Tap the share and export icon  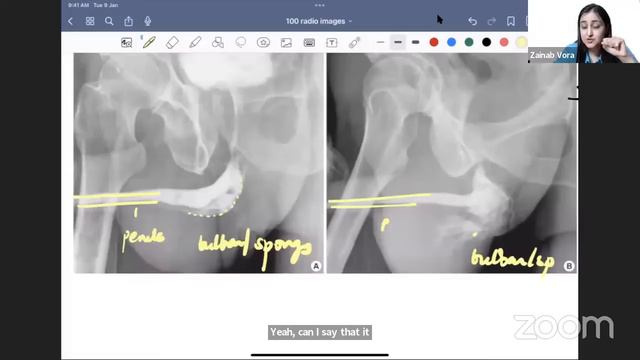click(x=129, y=21)
